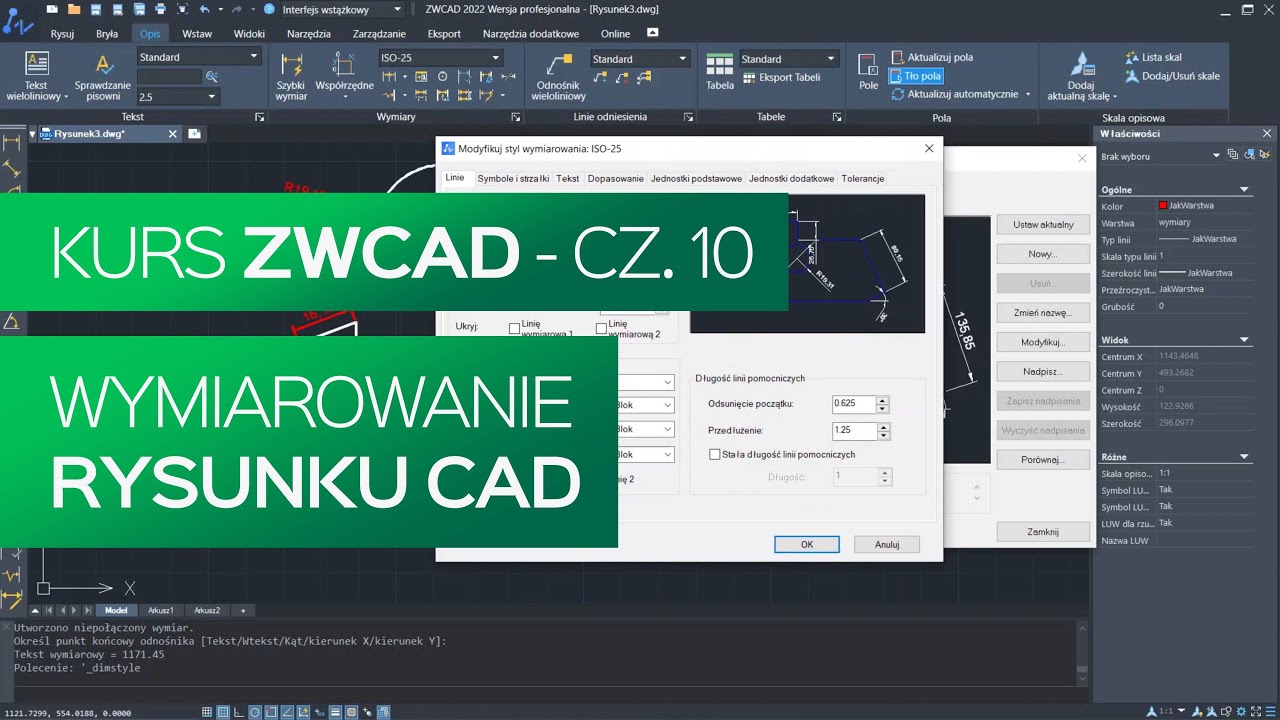This screenshot has width=1280, height=720.
Task: Open the Tabele panel dialog launcher arrow
Action: [835, 117]
